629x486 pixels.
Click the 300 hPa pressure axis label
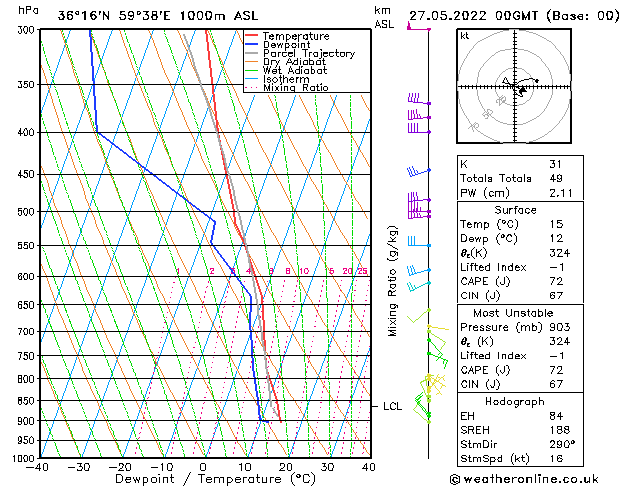(26, 30)
